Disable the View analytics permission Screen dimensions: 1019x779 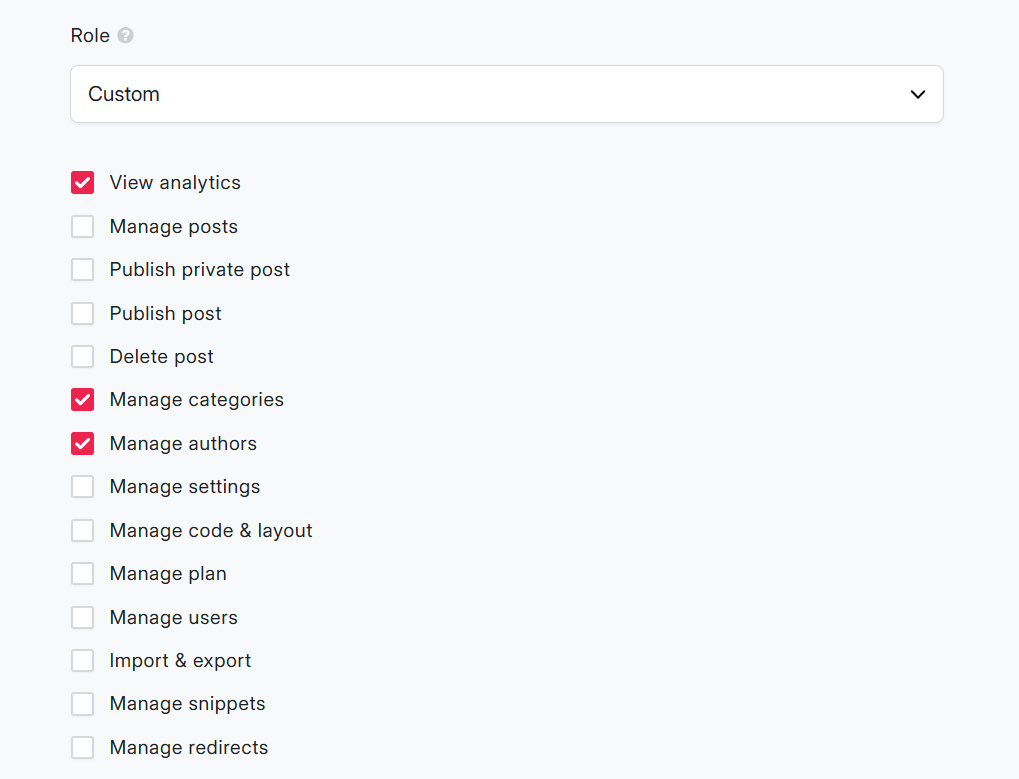82,182
